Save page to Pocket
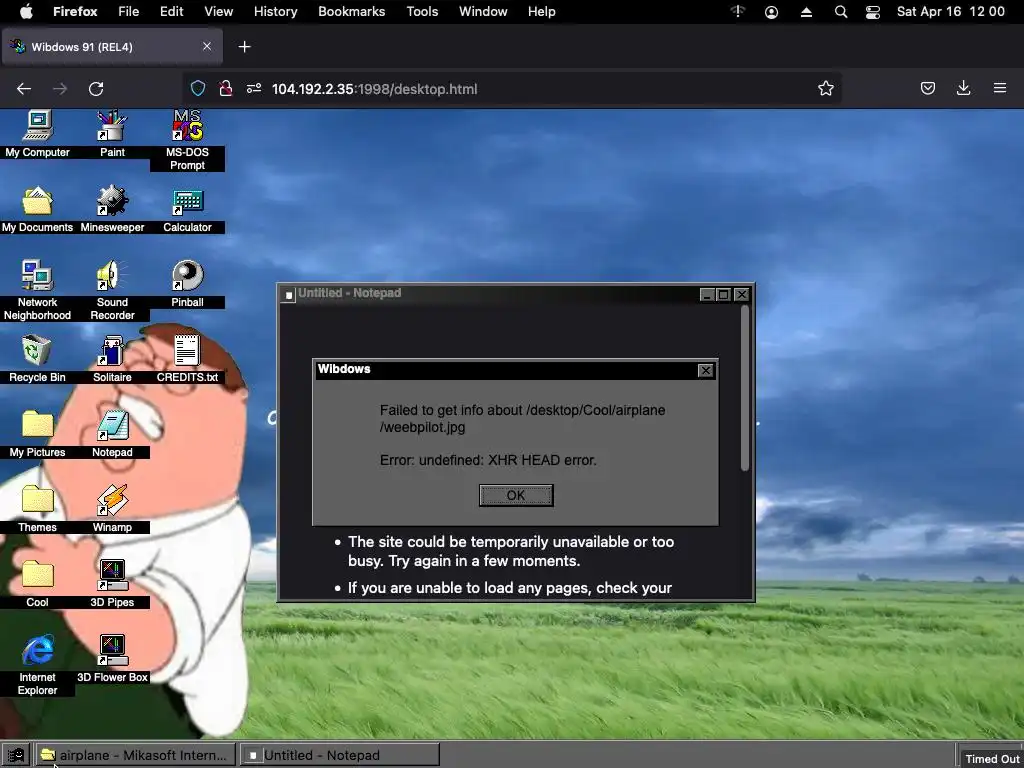The image size is (1024, 768). click(927, 88)
